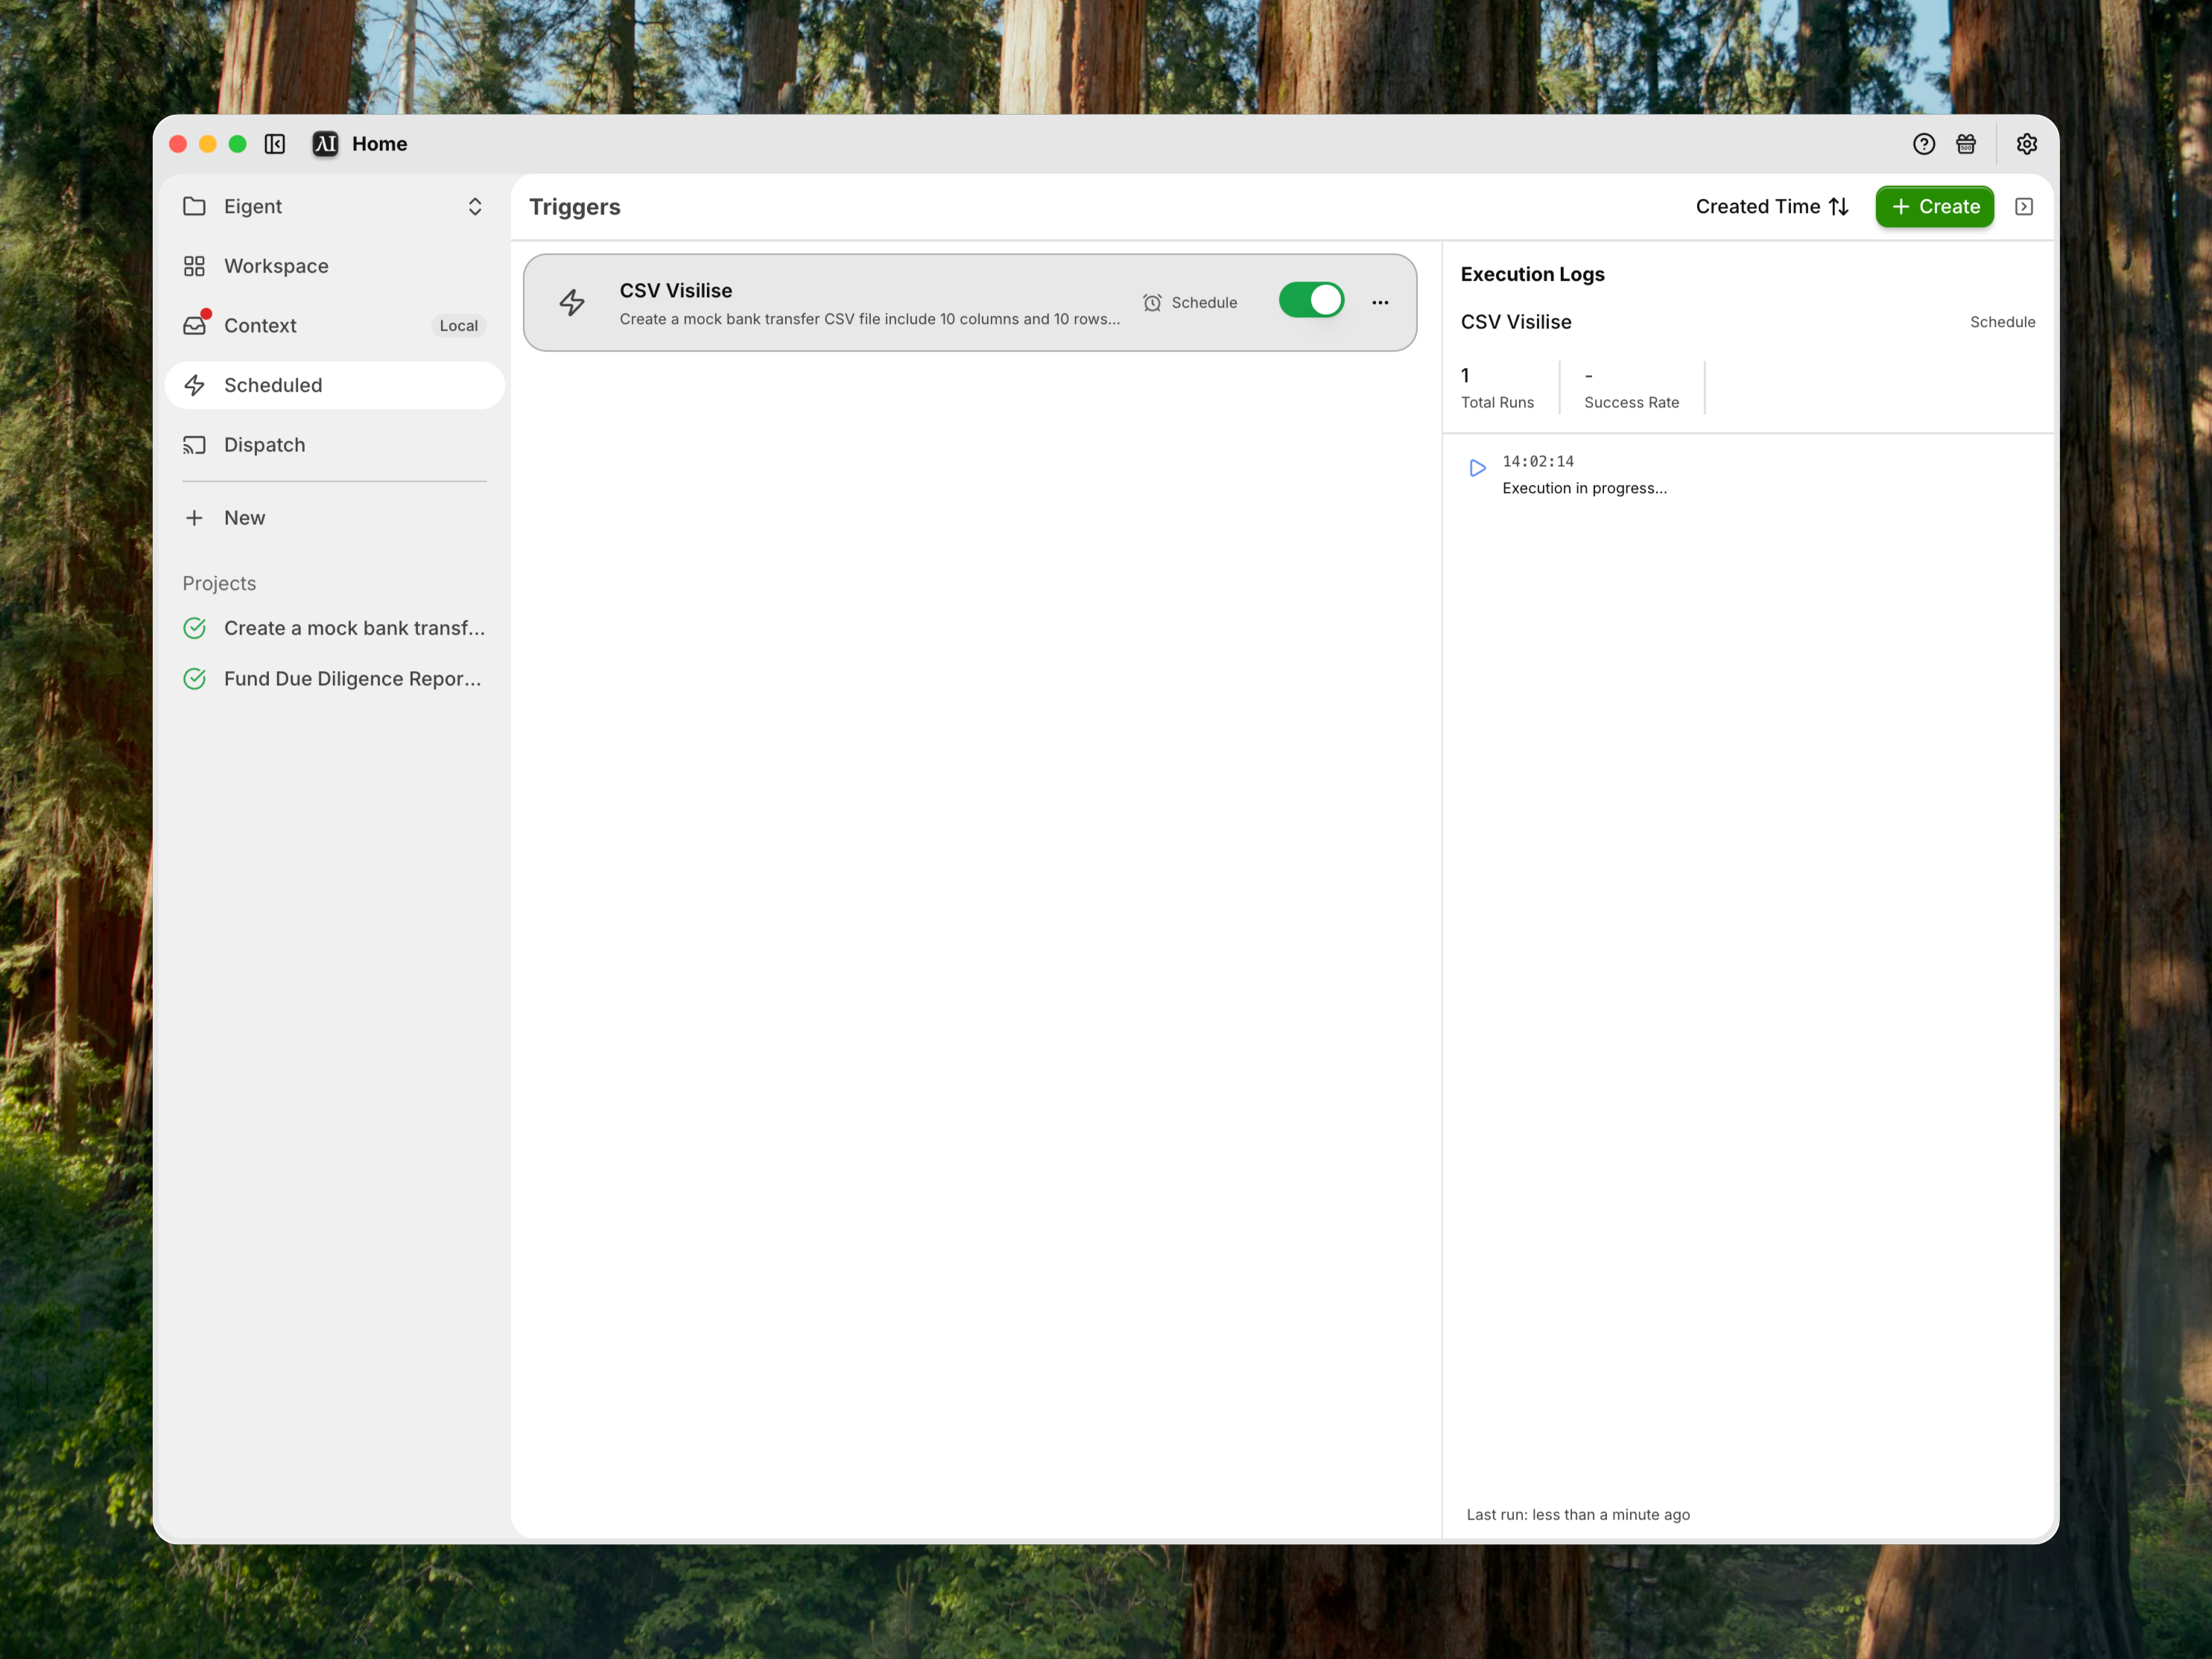The width and height of the screenshot is (2212, 1659).
Task: Open the Workspace section
Action: [334, 266]
